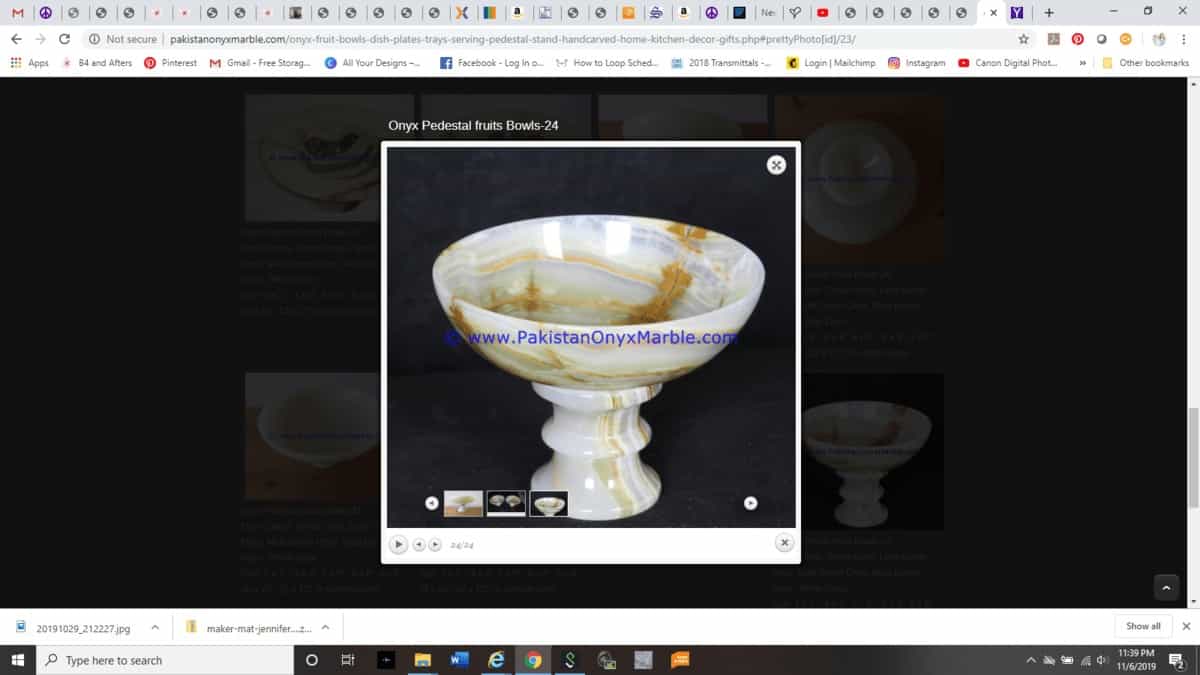This screenshot has height=675, width=1200.
Task: Select the middle thumbnail showing two bowls
Action: click(x=506, y=503)
